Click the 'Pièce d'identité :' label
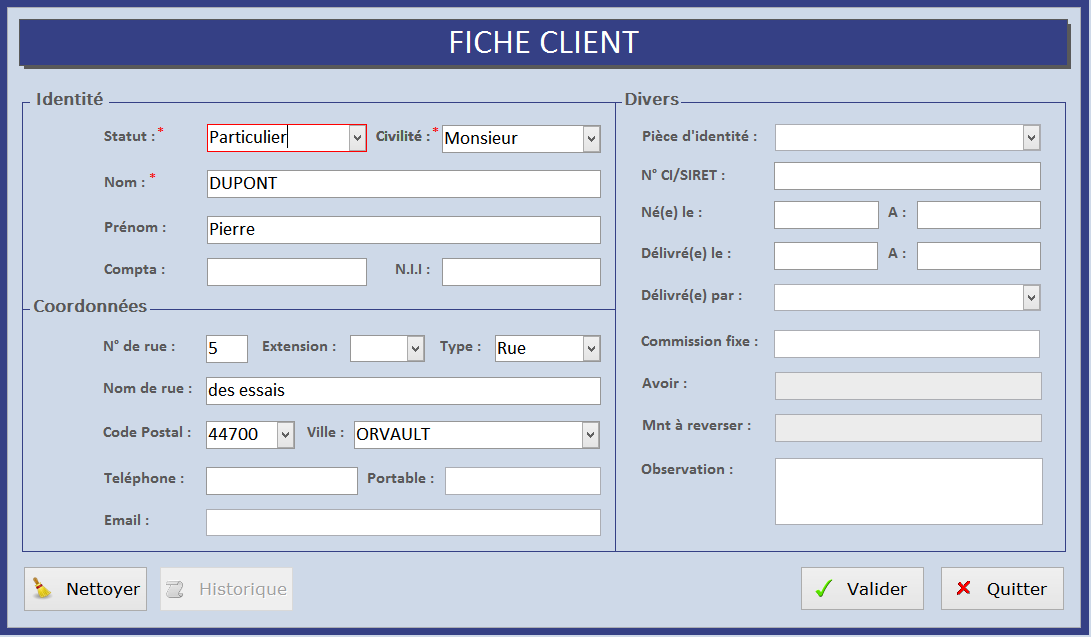The width and height of the screenshot is (1091, 637). coord(699,136)
